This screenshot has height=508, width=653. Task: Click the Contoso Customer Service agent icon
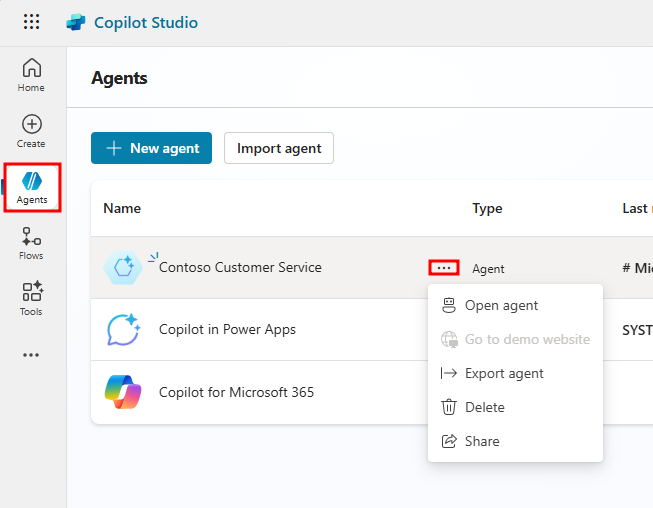click(123, 268)
